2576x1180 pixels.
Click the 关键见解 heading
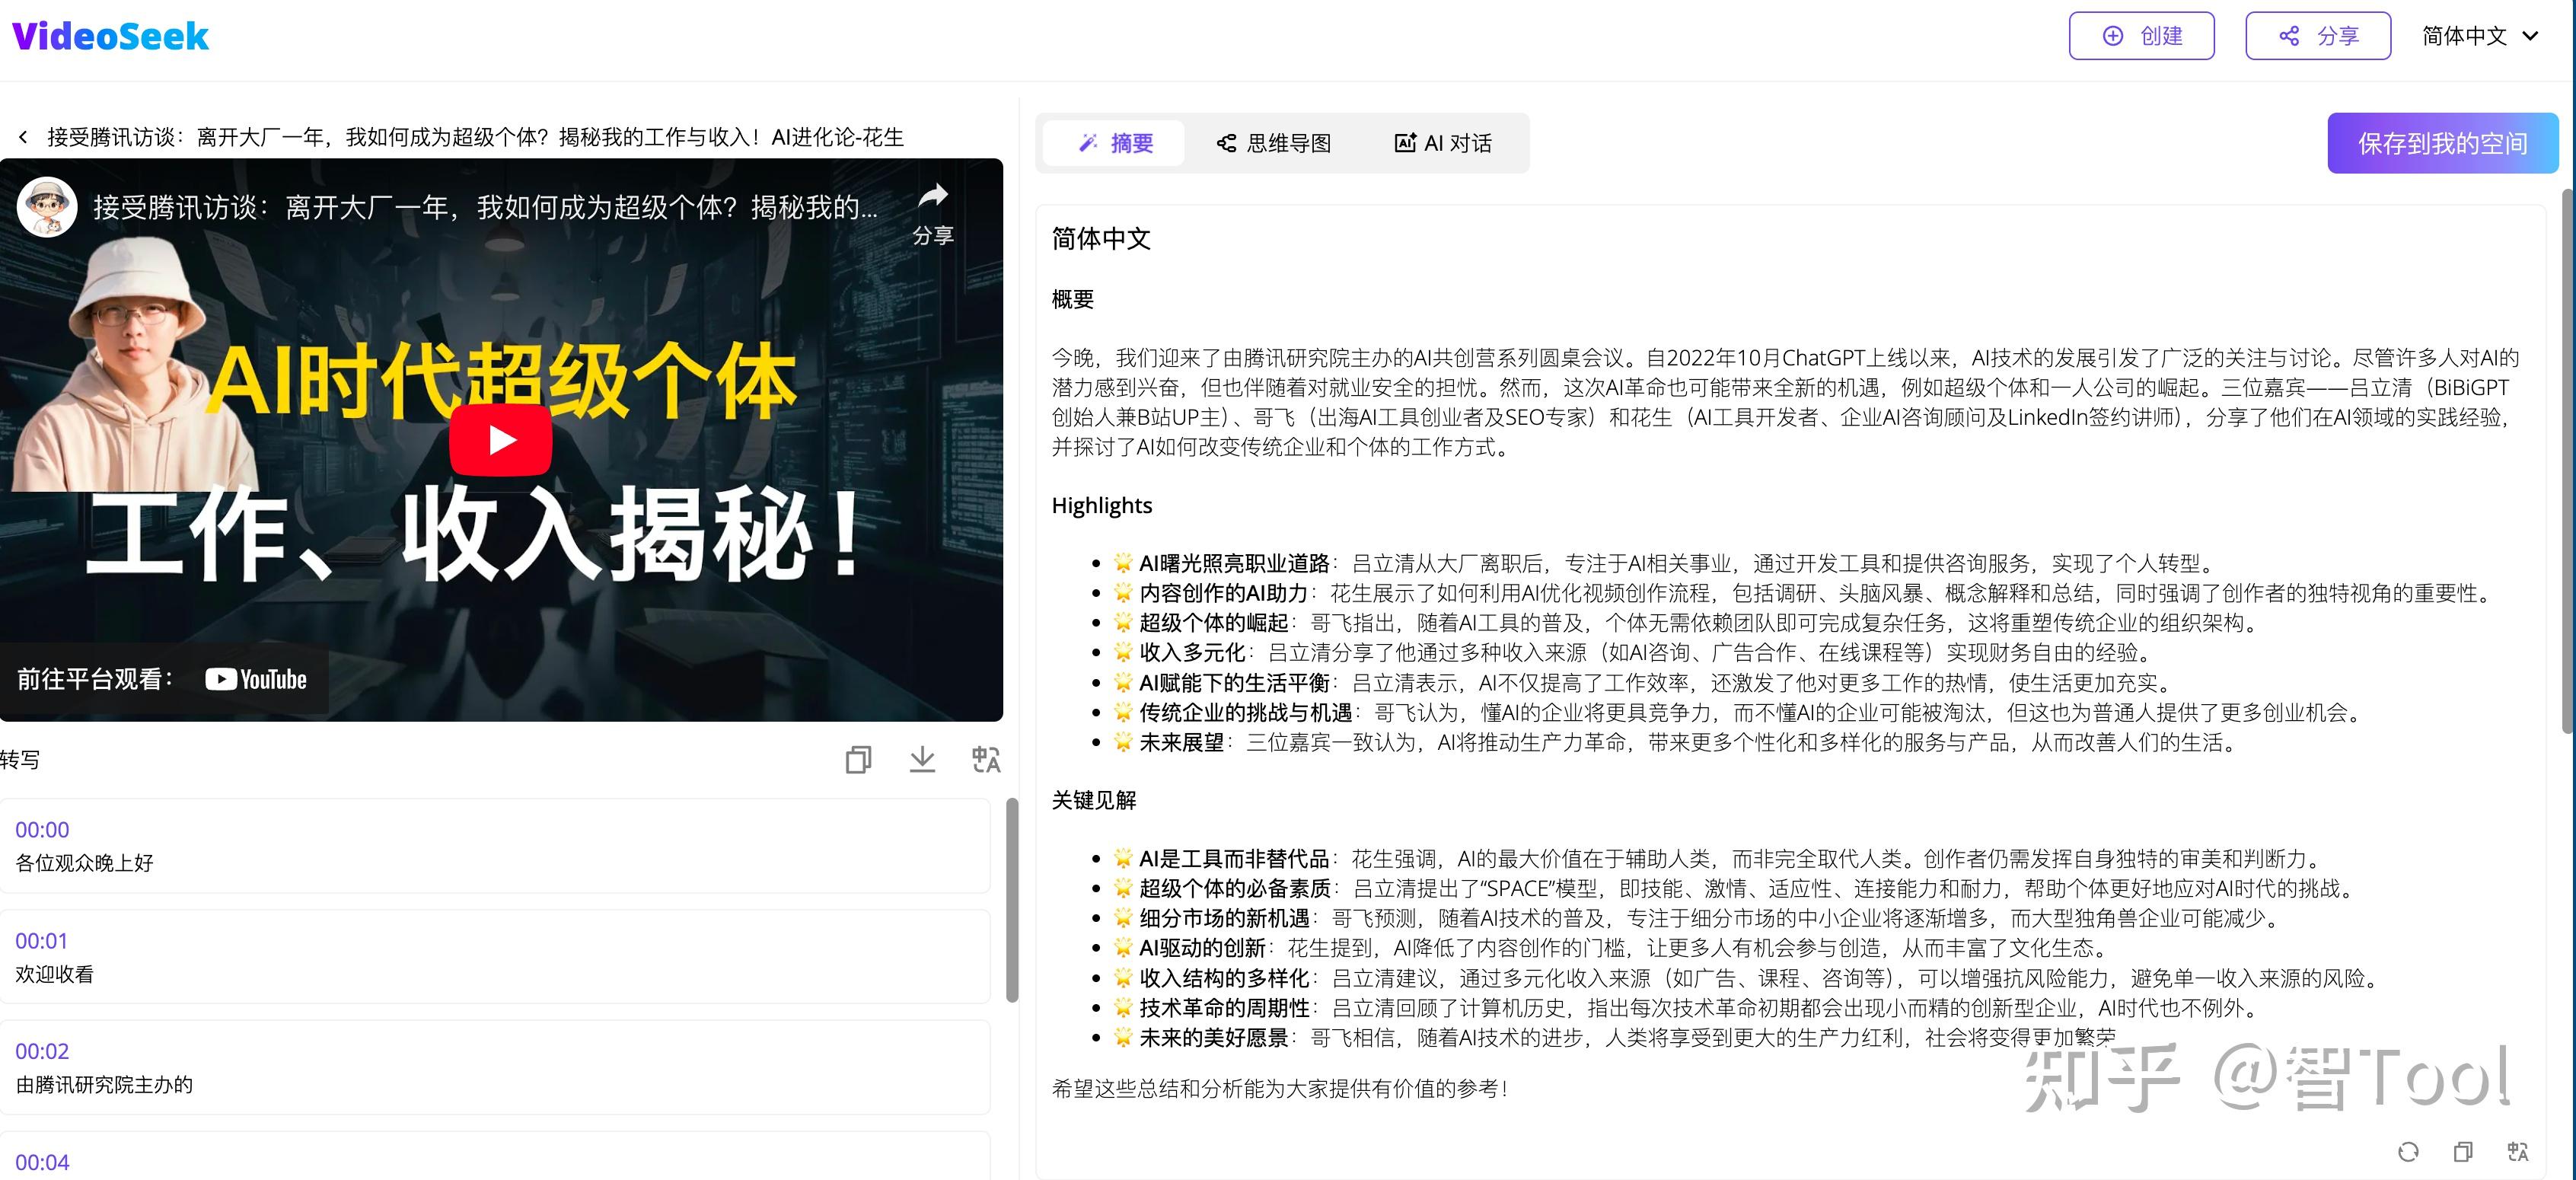tap(1094, 800)
